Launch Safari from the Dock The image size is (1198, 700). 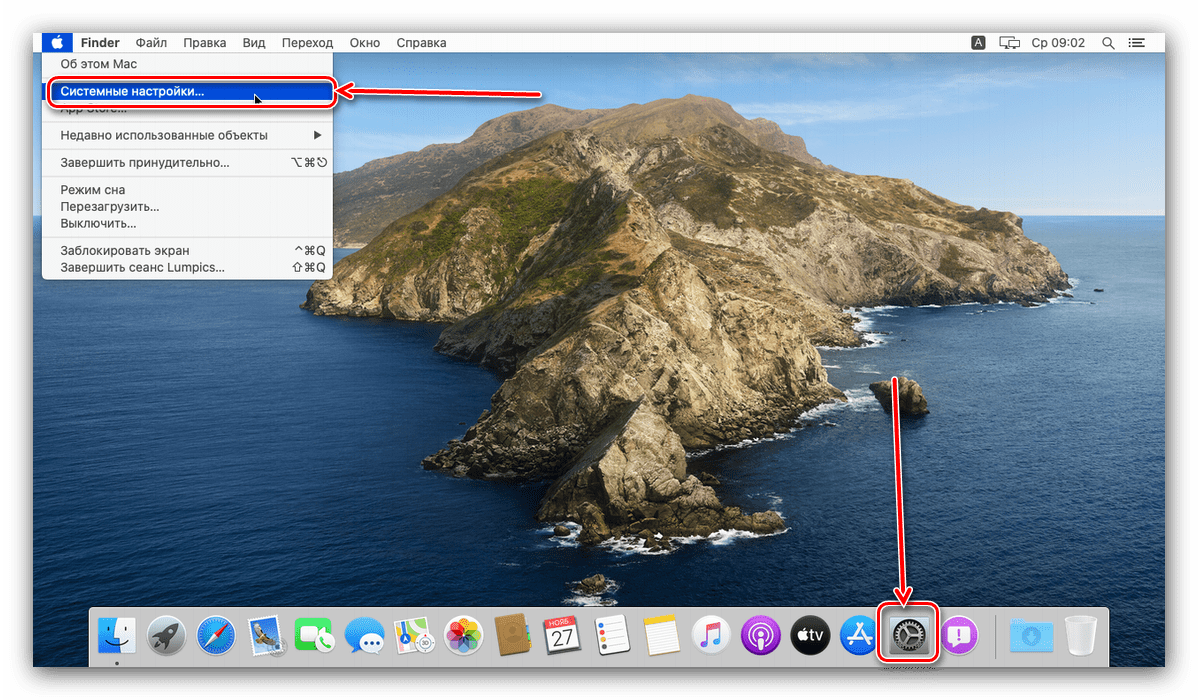[216, 635]
